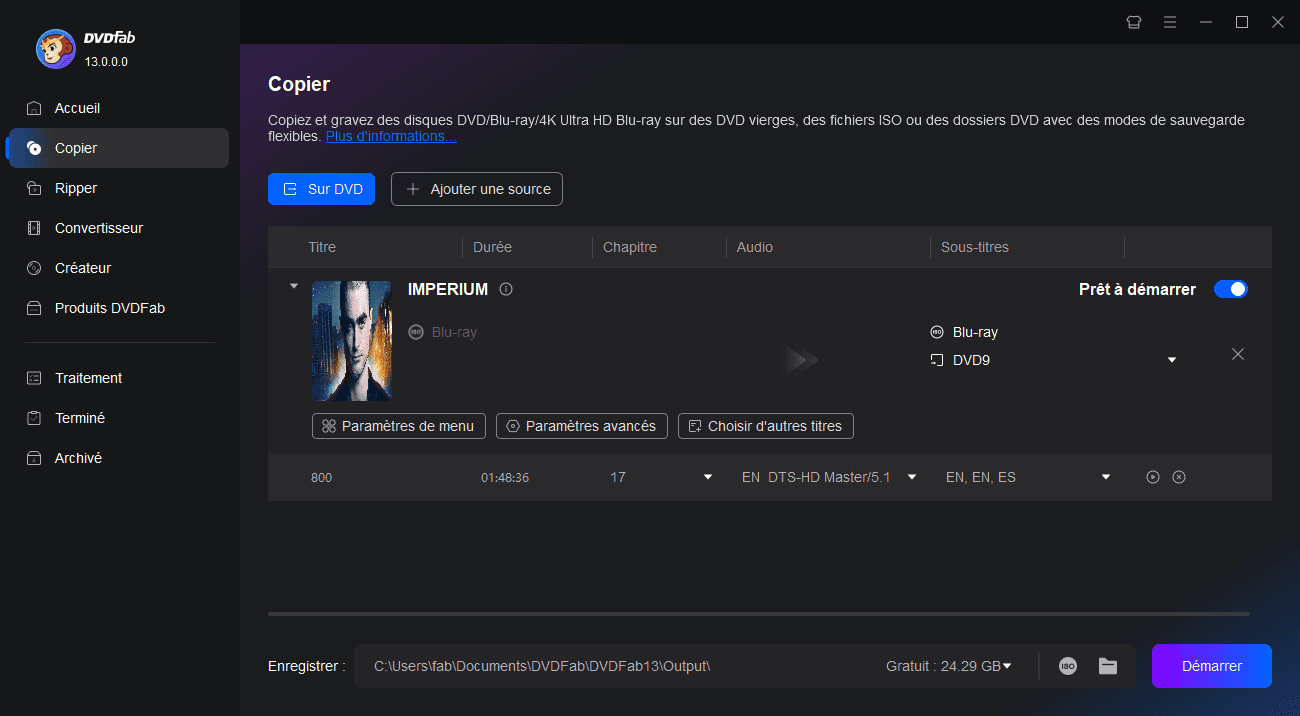Click the output folder icon
Viewport: 1300px width, 716px height.
[x=1107, y=666]
